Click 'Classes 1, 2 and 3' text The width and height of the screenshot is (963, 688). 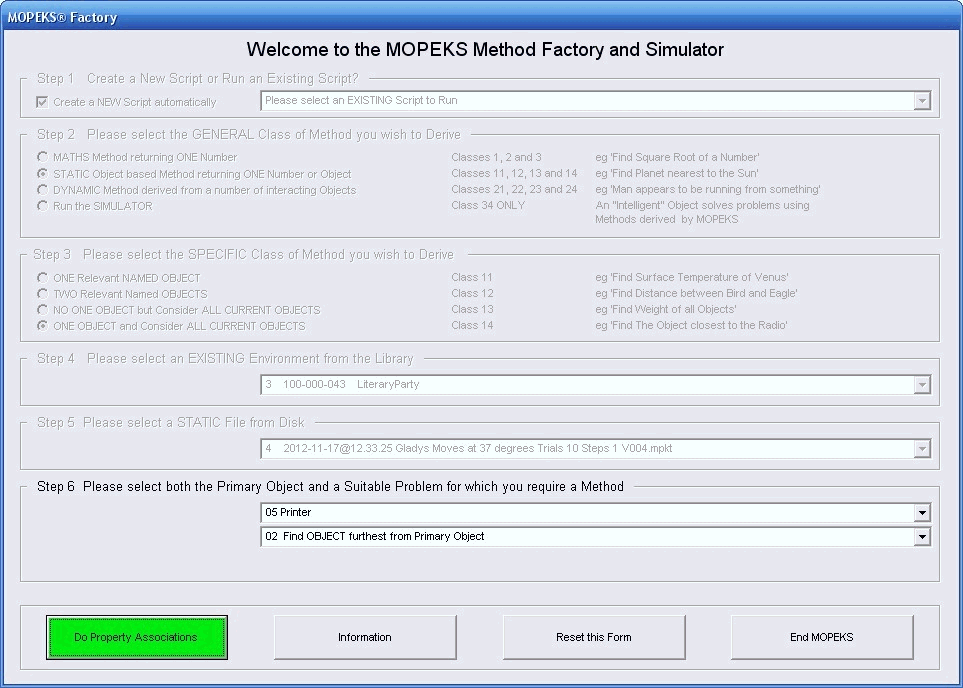tap(496, 157)
